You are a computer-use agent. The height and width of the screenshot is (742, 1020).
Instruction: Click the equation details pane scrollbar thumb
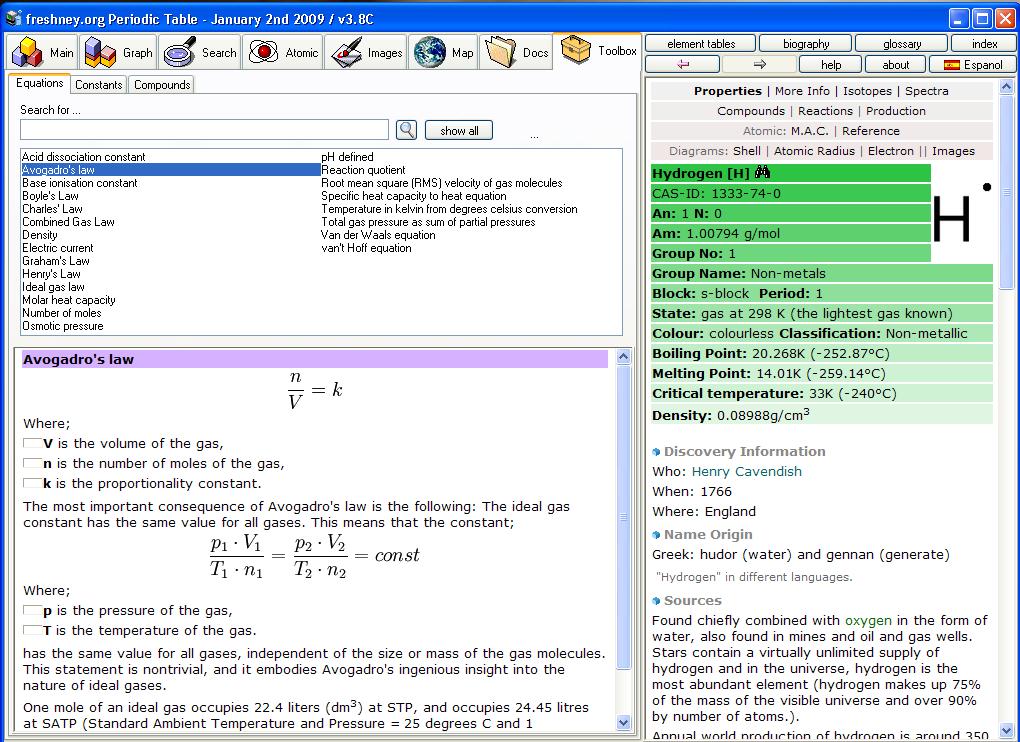coord(623,517)
